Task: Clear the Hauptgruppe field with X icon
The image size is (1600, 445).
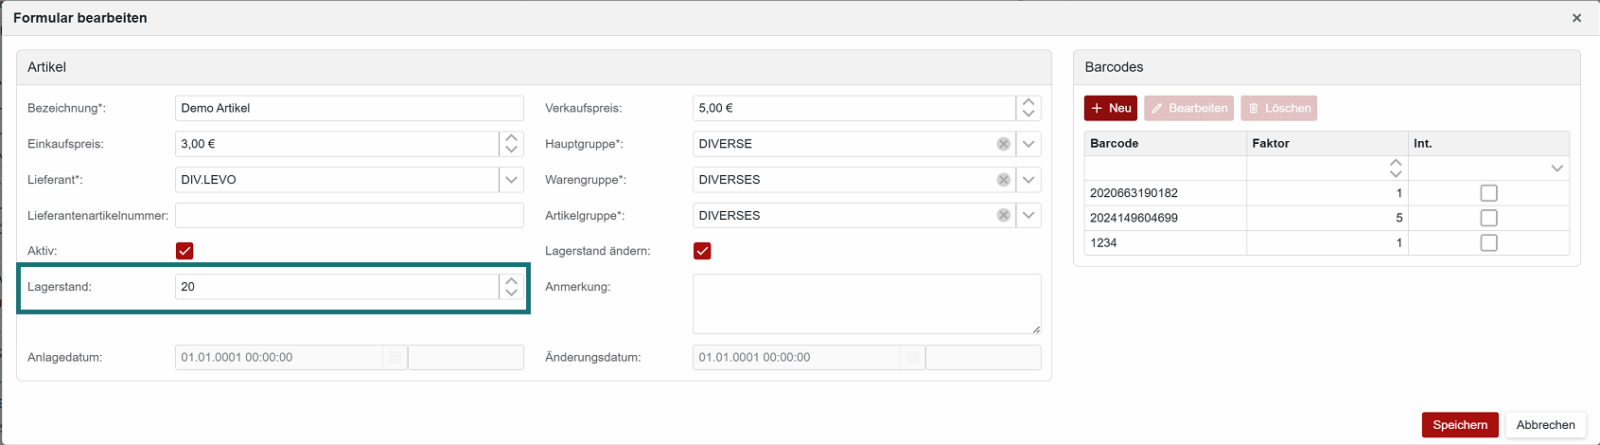Action: click(1003, 144)
